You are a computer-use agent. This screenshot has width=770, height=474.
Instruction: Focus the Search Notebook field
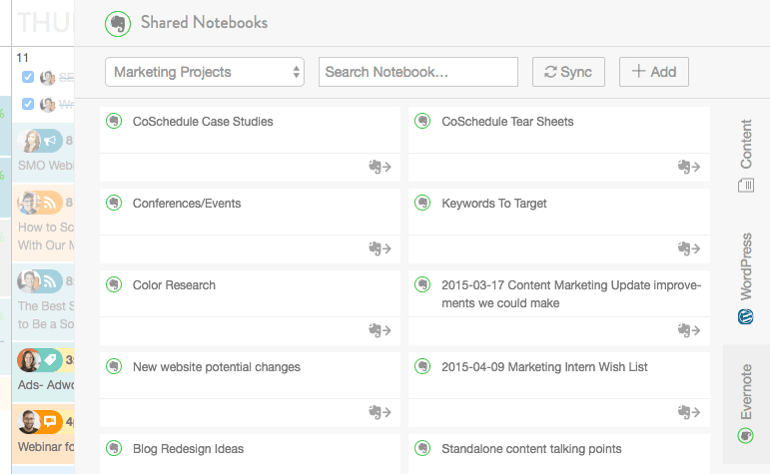pos(418,72)
